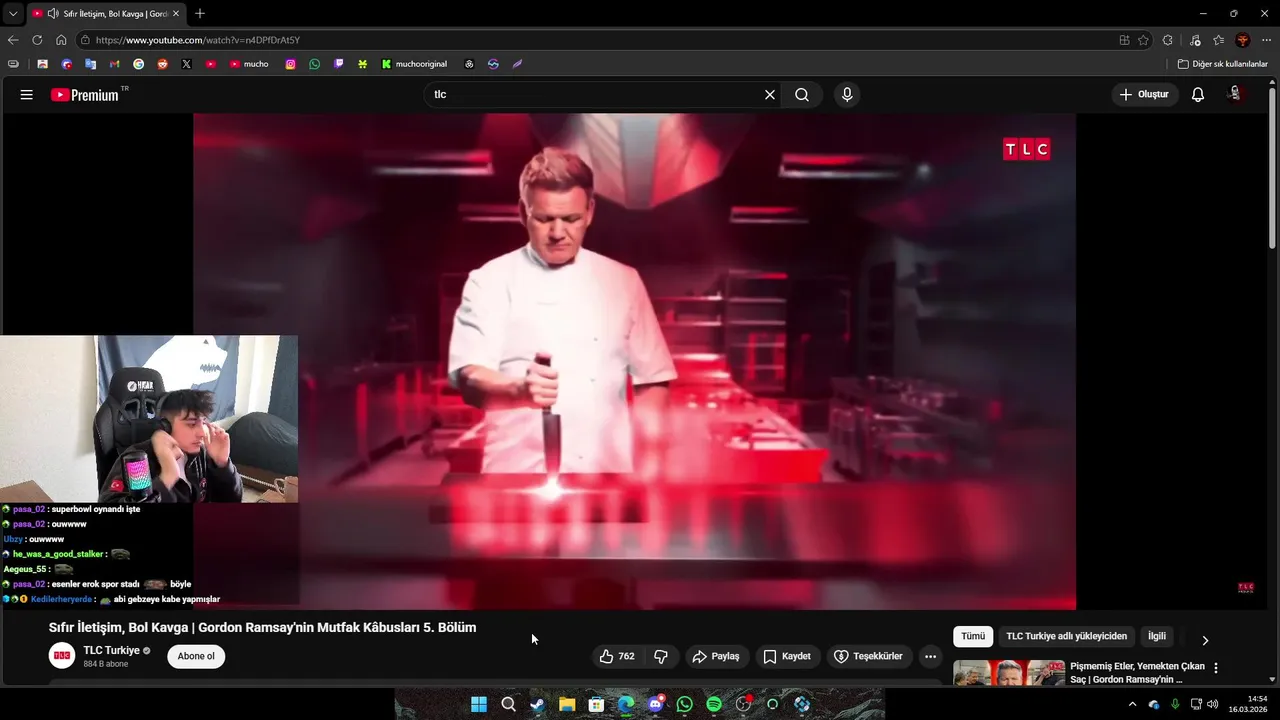Open 'Pişmemiş Etler' suggested video thumbnail
Image resolution: width=1280 pixels, height=720 pixels.
[1009, 673]
